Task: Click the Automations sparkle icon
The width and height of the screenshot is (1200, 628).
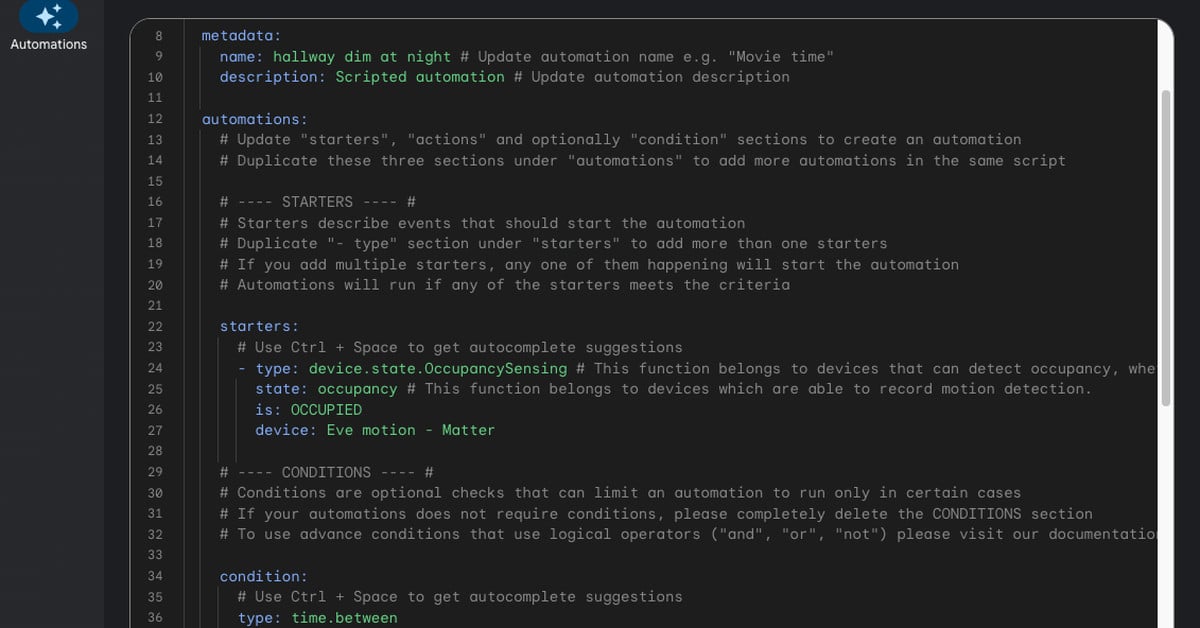Action: click(x=48, y=15)
